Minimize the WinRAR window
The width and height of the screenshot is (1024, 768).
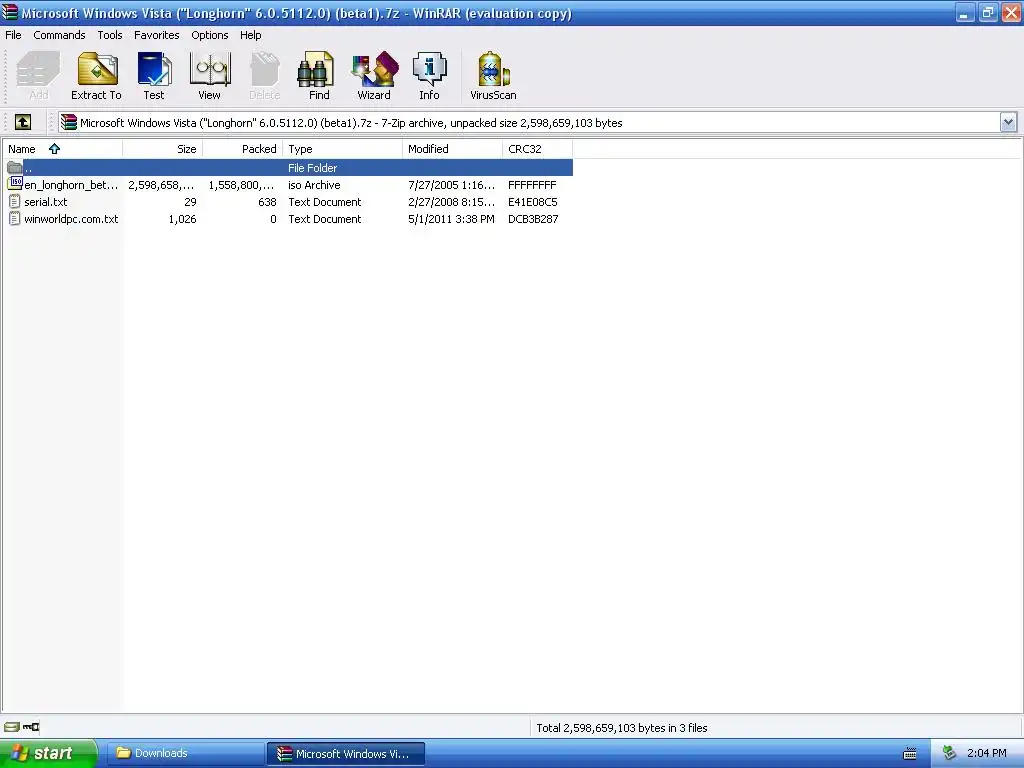pos(965,13)
